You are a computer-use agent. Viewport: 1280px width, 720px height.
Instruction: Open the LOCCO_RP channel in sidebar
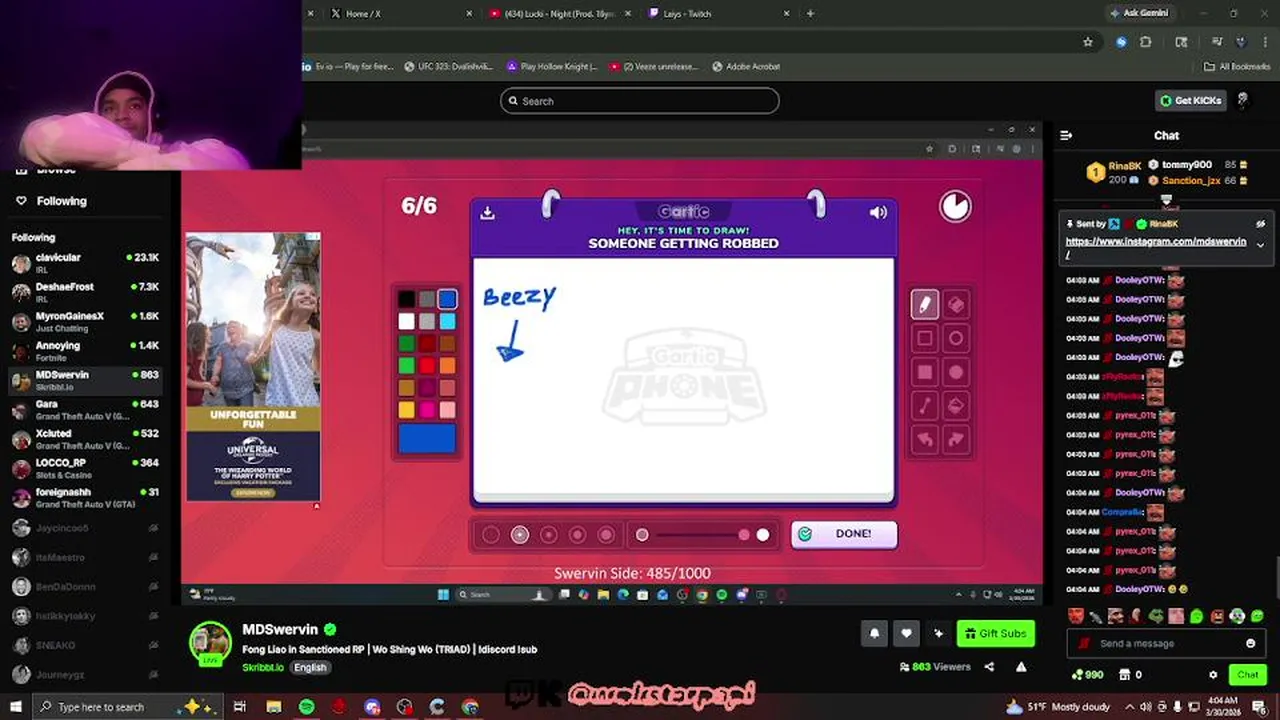pos(85,468)
